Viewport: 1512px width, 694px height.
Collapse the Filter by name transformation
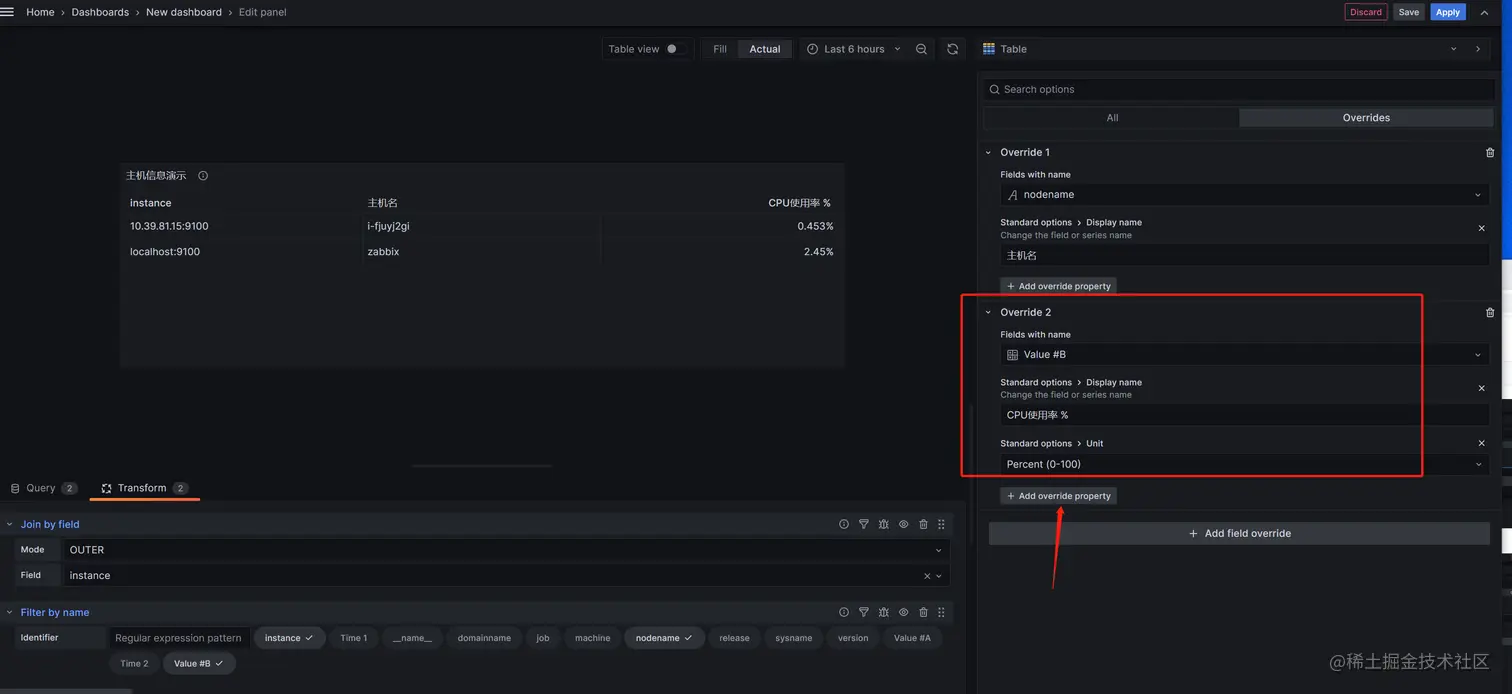point(10,612)
